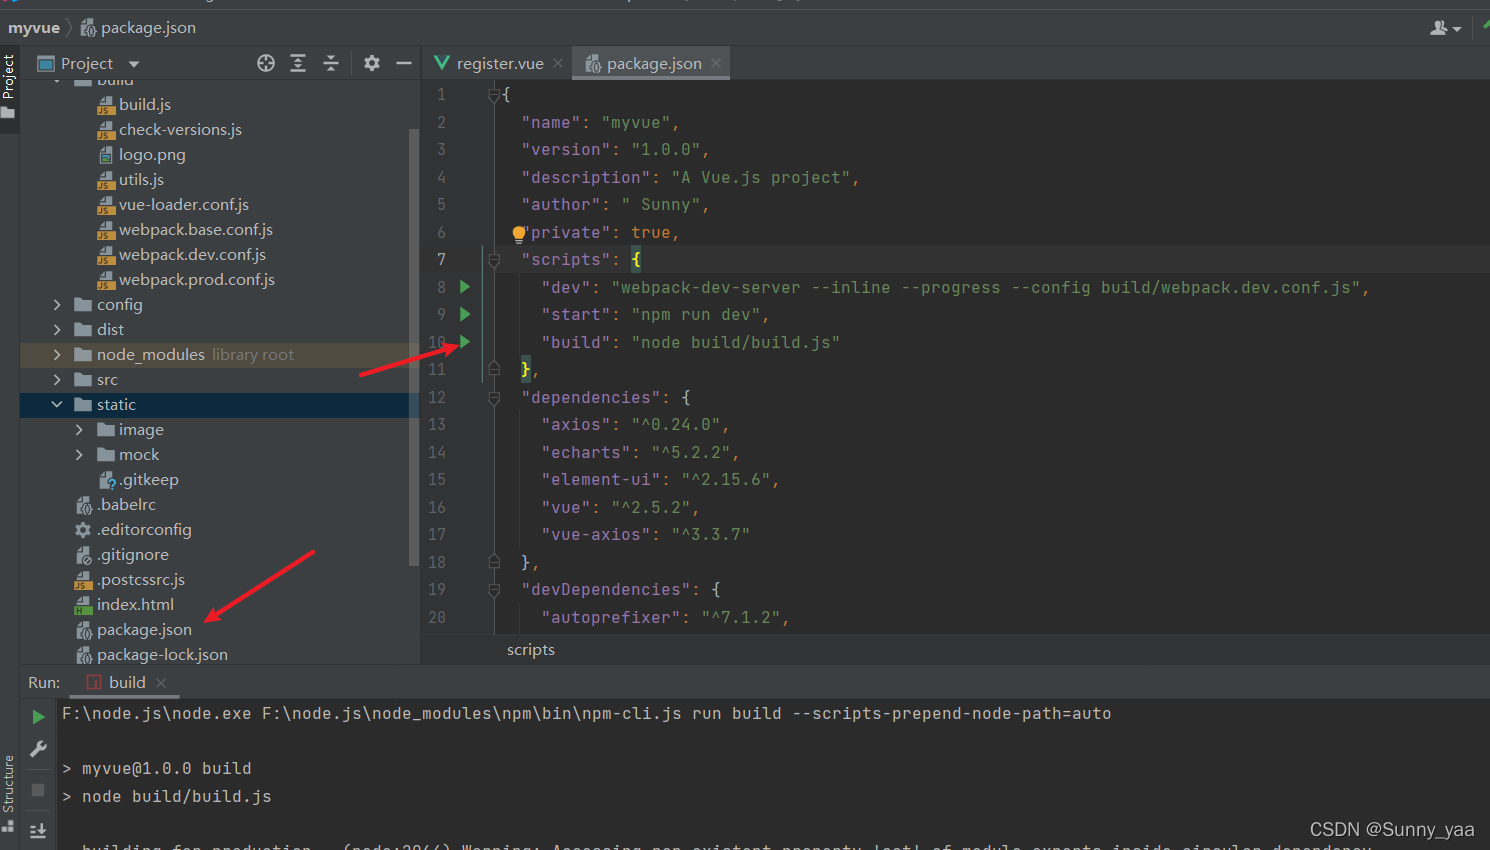This screenshot has width=1490, height=850.
Task: Open index.html in project tree
Action: point(135,604)
